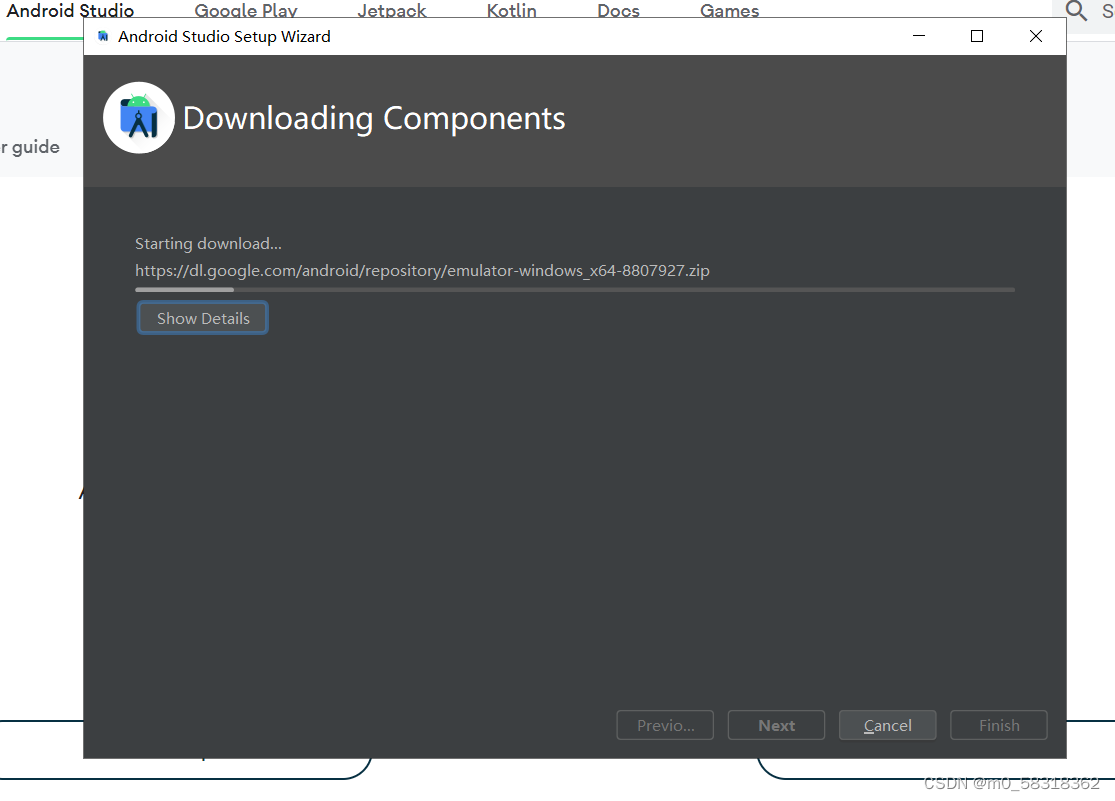
Task: Click the small Android Studio title bar icon
Action: point(103,36)
